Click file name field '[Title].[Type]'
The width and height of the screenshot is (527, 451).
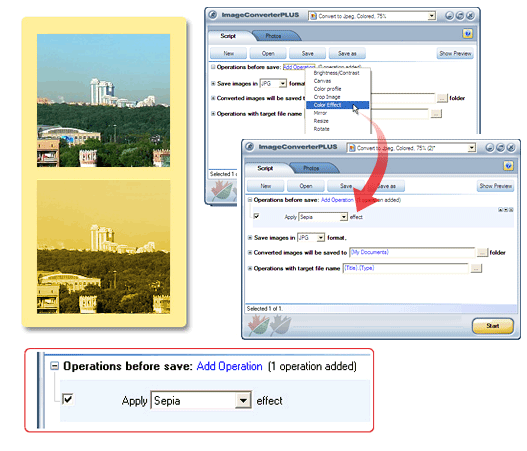(405, 268)
